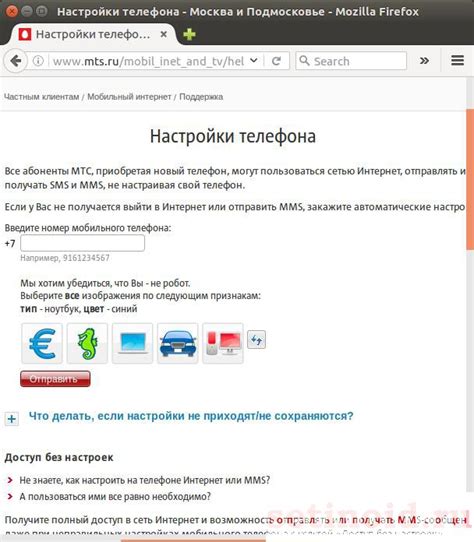Image resolution: width=474 pixels, height=542 pixels.
Task: Click the search magnifier icon
Action: click(x=304, y=60)
